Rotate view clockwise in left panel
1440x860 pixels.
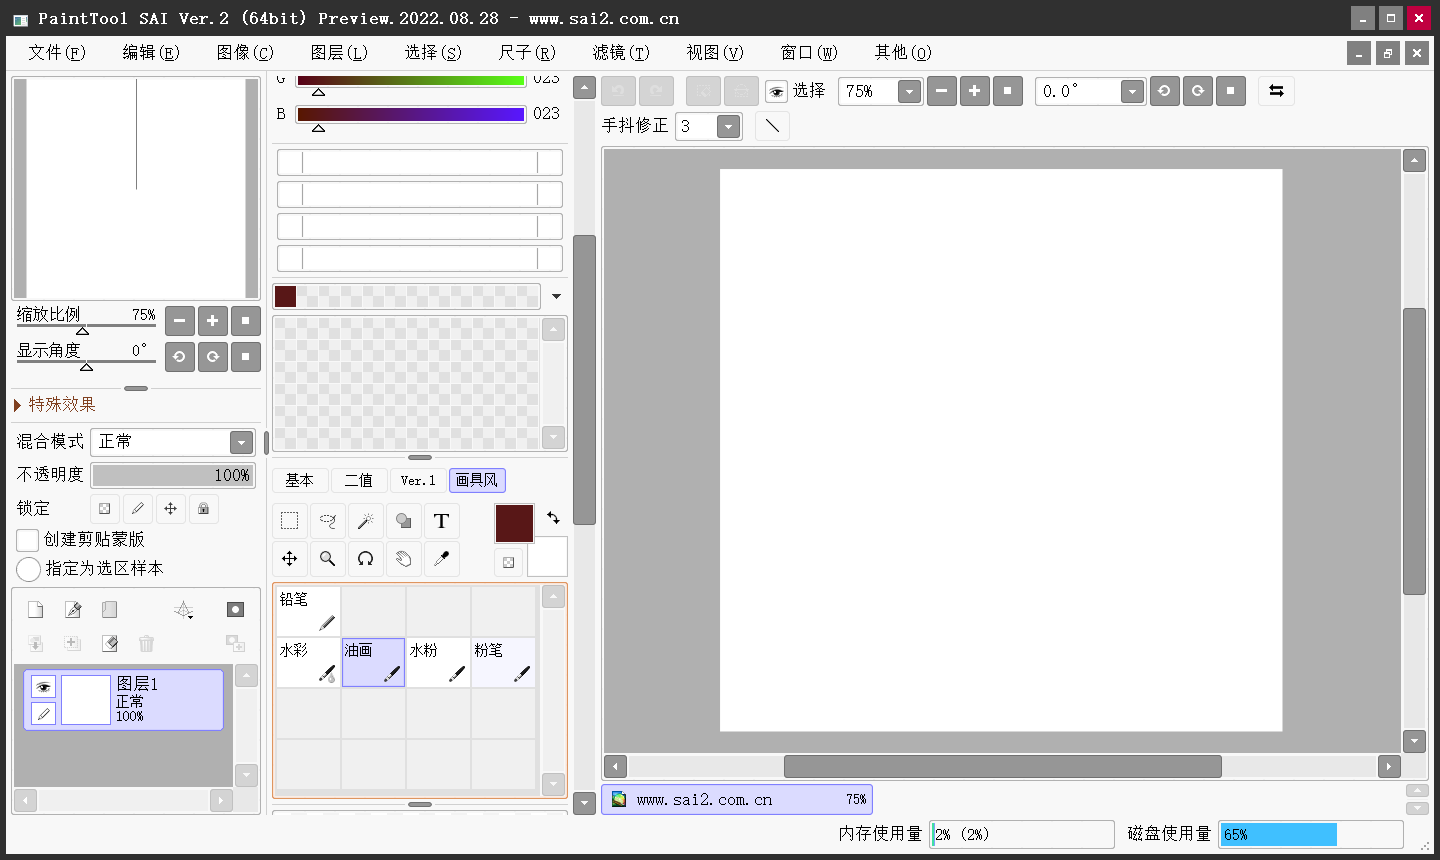tap(212, 357)
